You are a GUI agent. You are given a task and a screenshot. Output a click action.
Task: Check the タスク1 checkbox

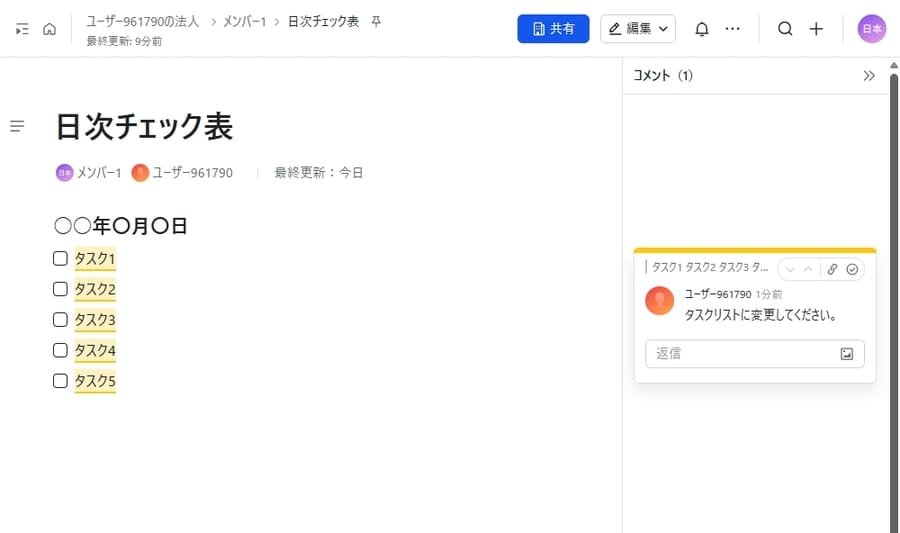click(x=60, y=259)
